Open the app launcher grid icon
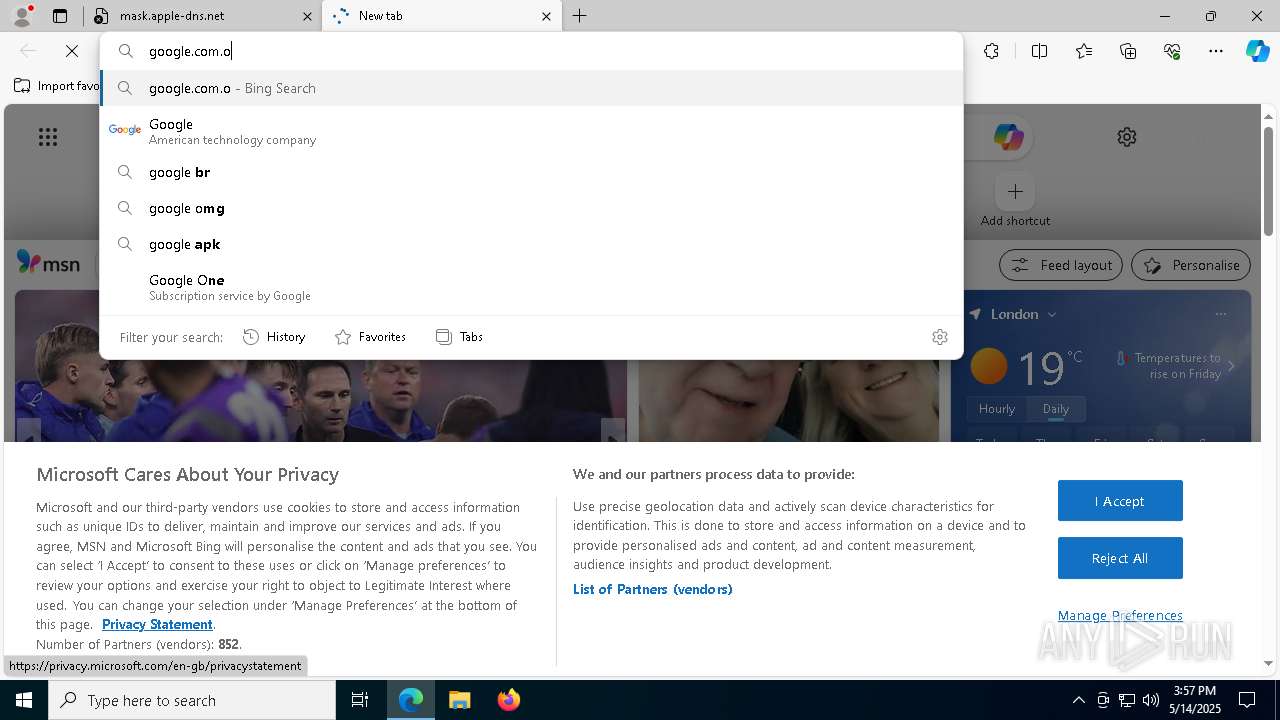 48,137
